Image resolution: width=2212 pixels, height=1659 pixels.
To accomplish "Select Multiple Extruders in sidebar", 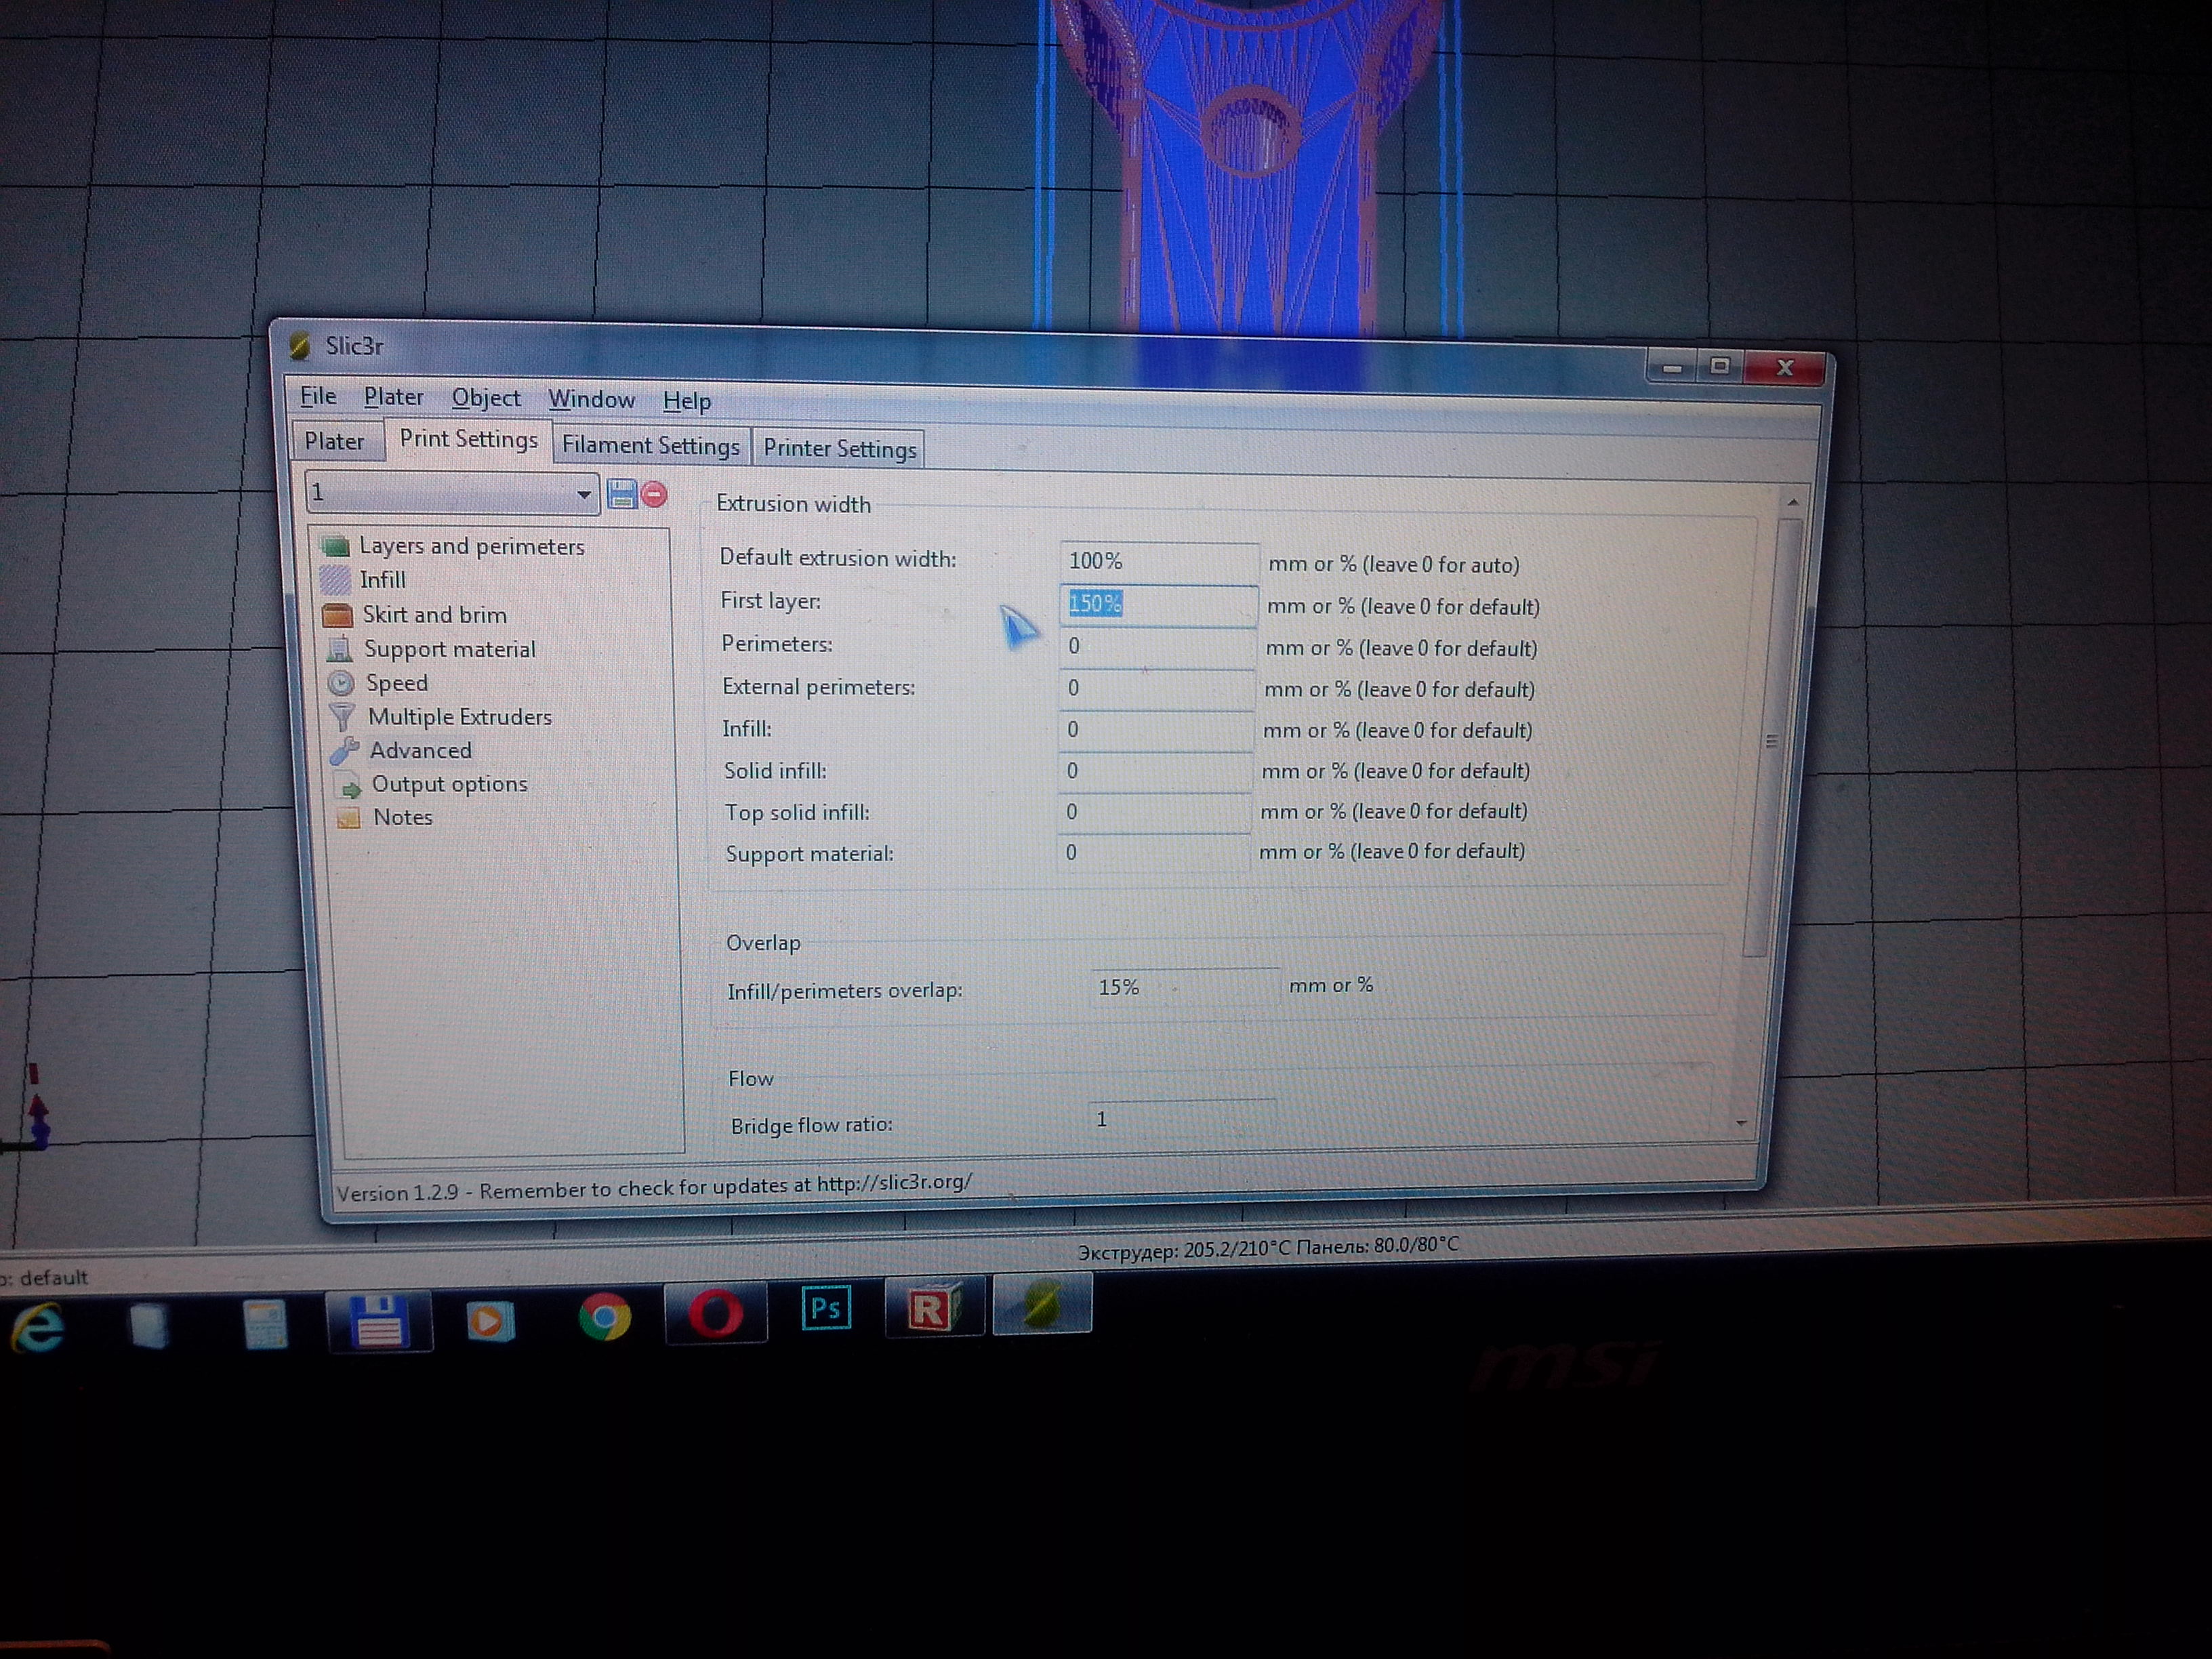I will coord(459,717).
